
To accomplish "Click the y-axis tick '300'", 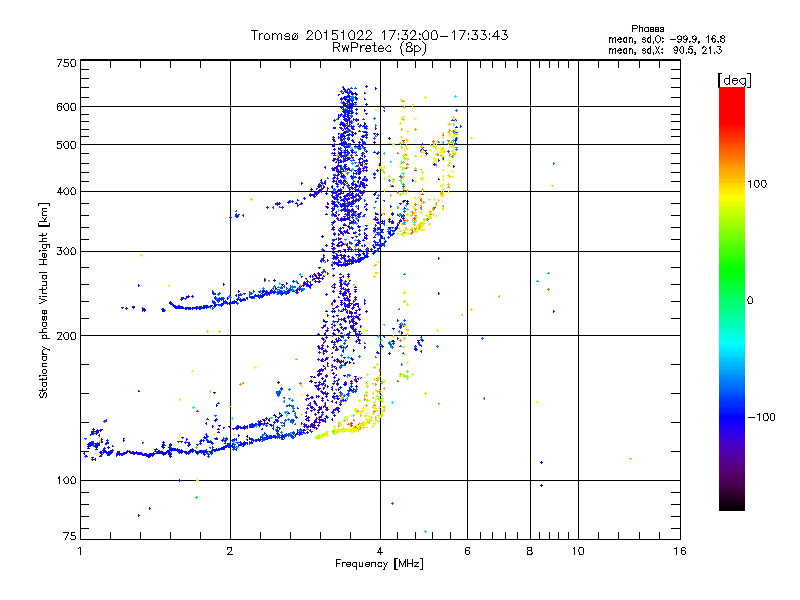I will (x=66, y=251).
